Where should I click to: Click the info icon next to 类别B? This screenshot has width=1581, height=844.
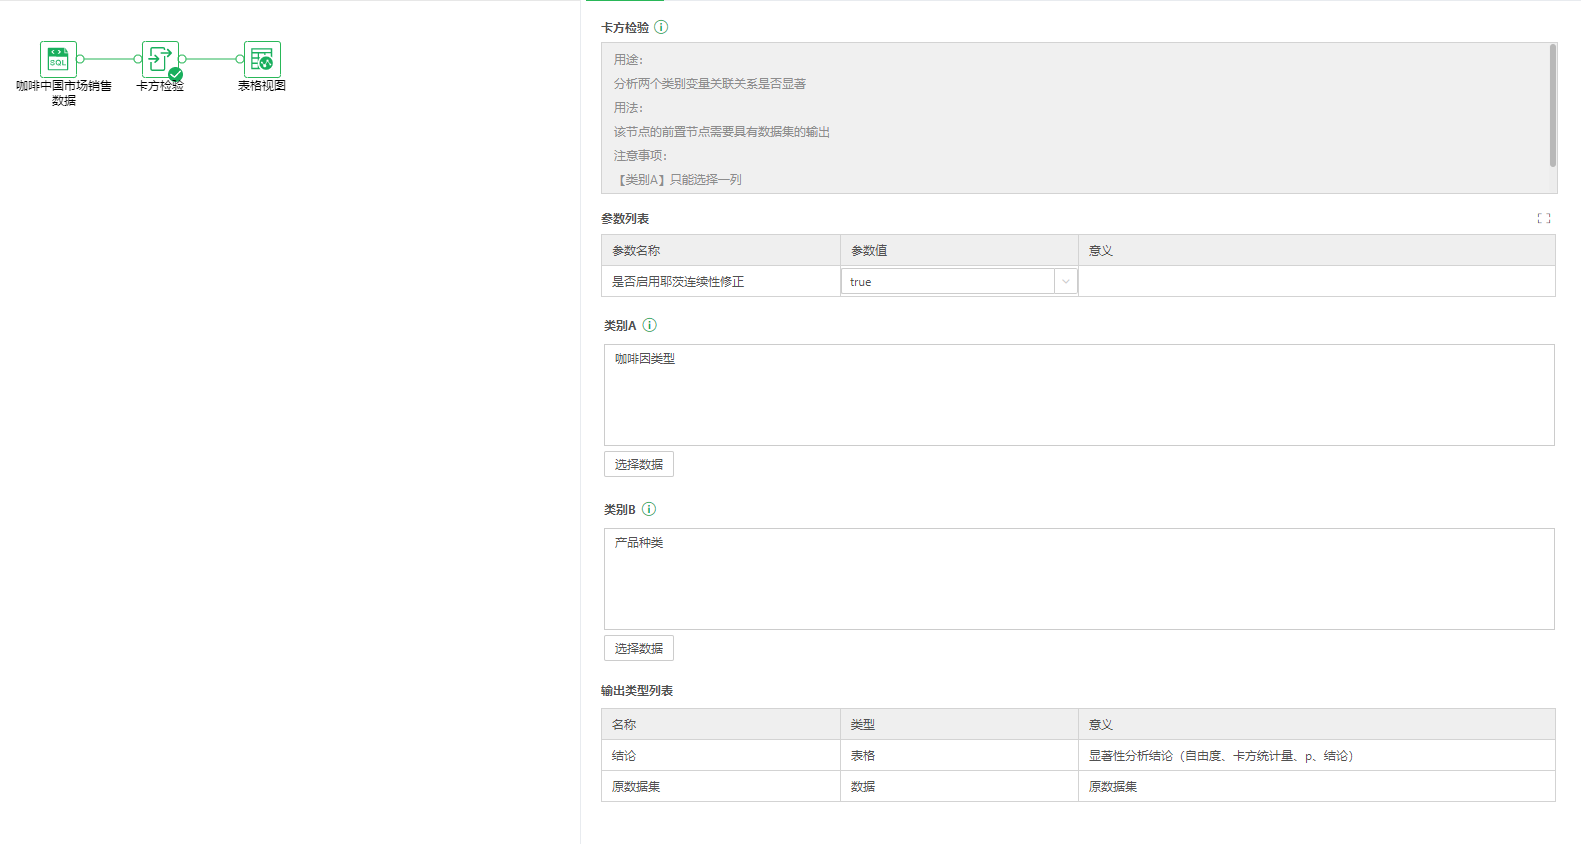coord(649,509)
